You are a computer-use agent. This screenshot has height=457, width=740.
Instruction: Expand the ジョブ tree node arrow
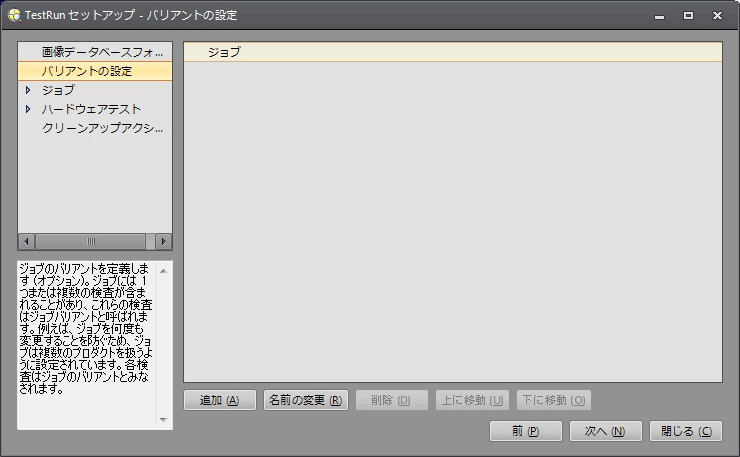point(28,90)
